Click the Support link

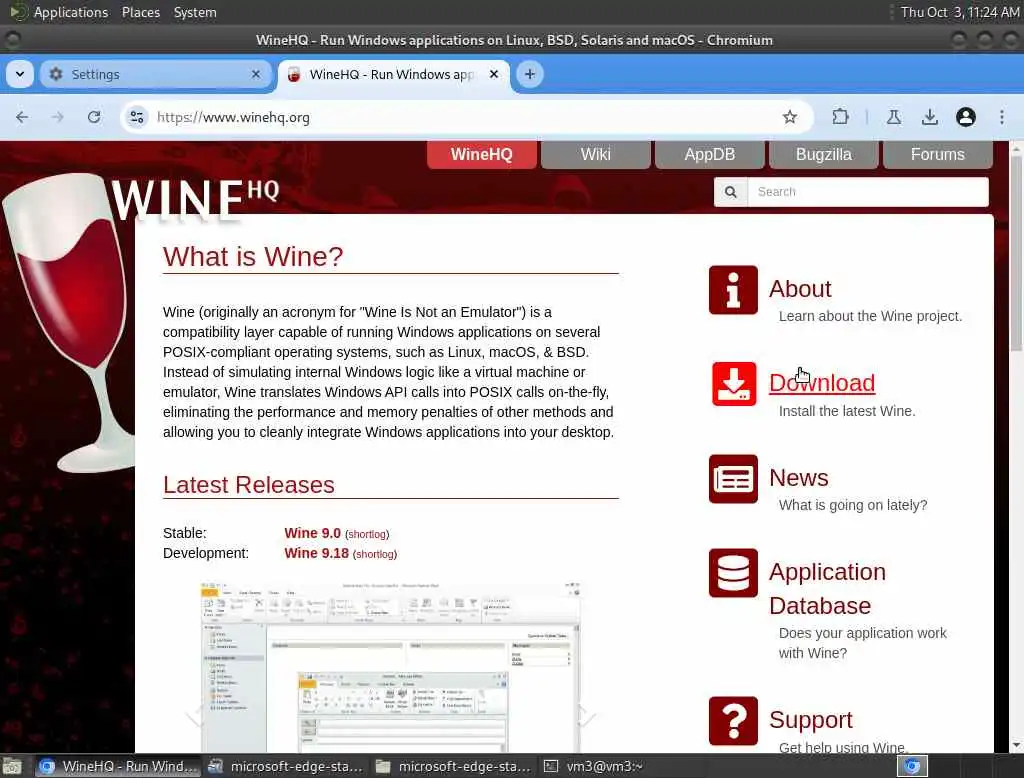tap(810, 720)
